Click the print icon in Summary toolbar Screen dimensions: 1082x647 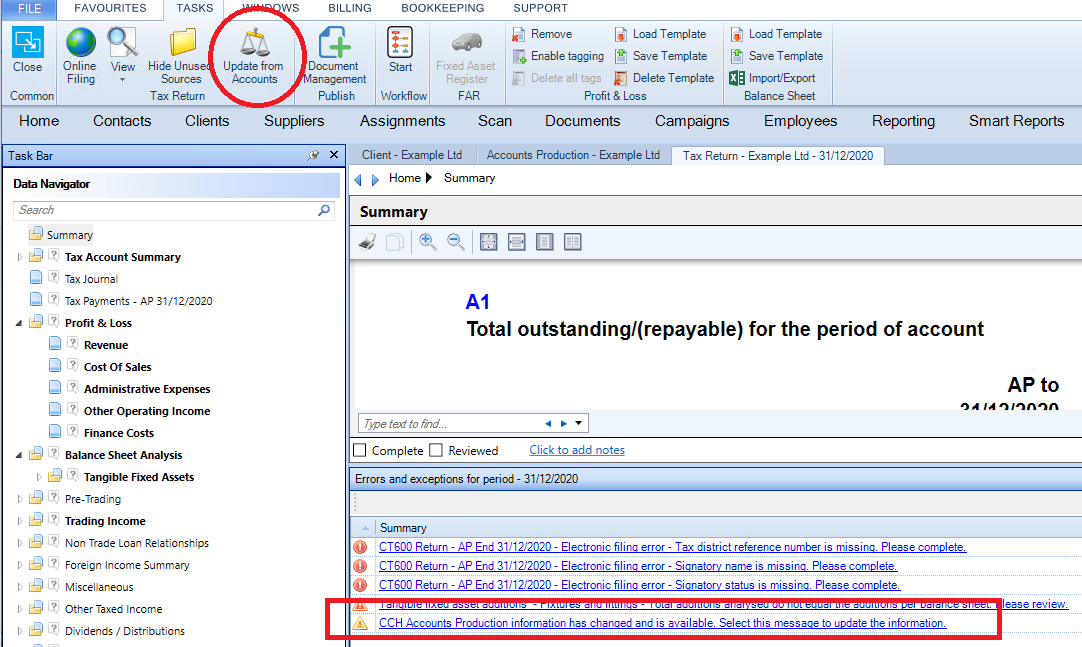tap(368, 242)
